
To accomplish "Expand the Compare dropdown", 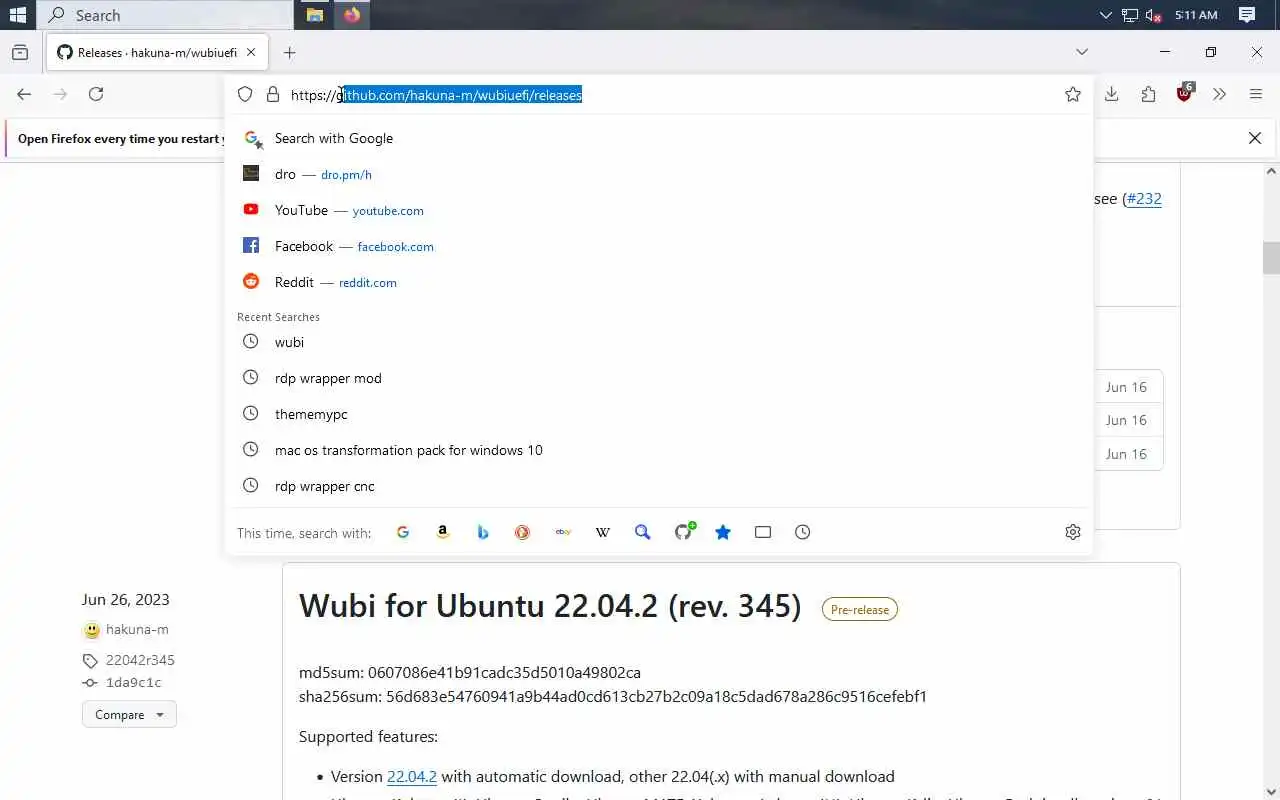I will (129, 715).
